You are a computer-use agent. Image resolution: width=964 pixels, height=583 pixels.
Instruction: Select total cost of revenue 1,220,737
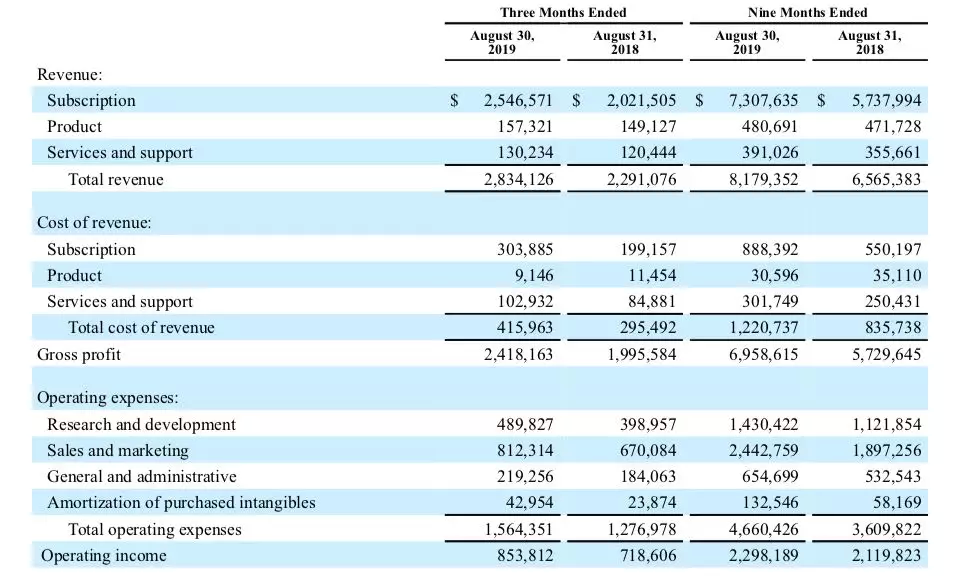[764, 328]
